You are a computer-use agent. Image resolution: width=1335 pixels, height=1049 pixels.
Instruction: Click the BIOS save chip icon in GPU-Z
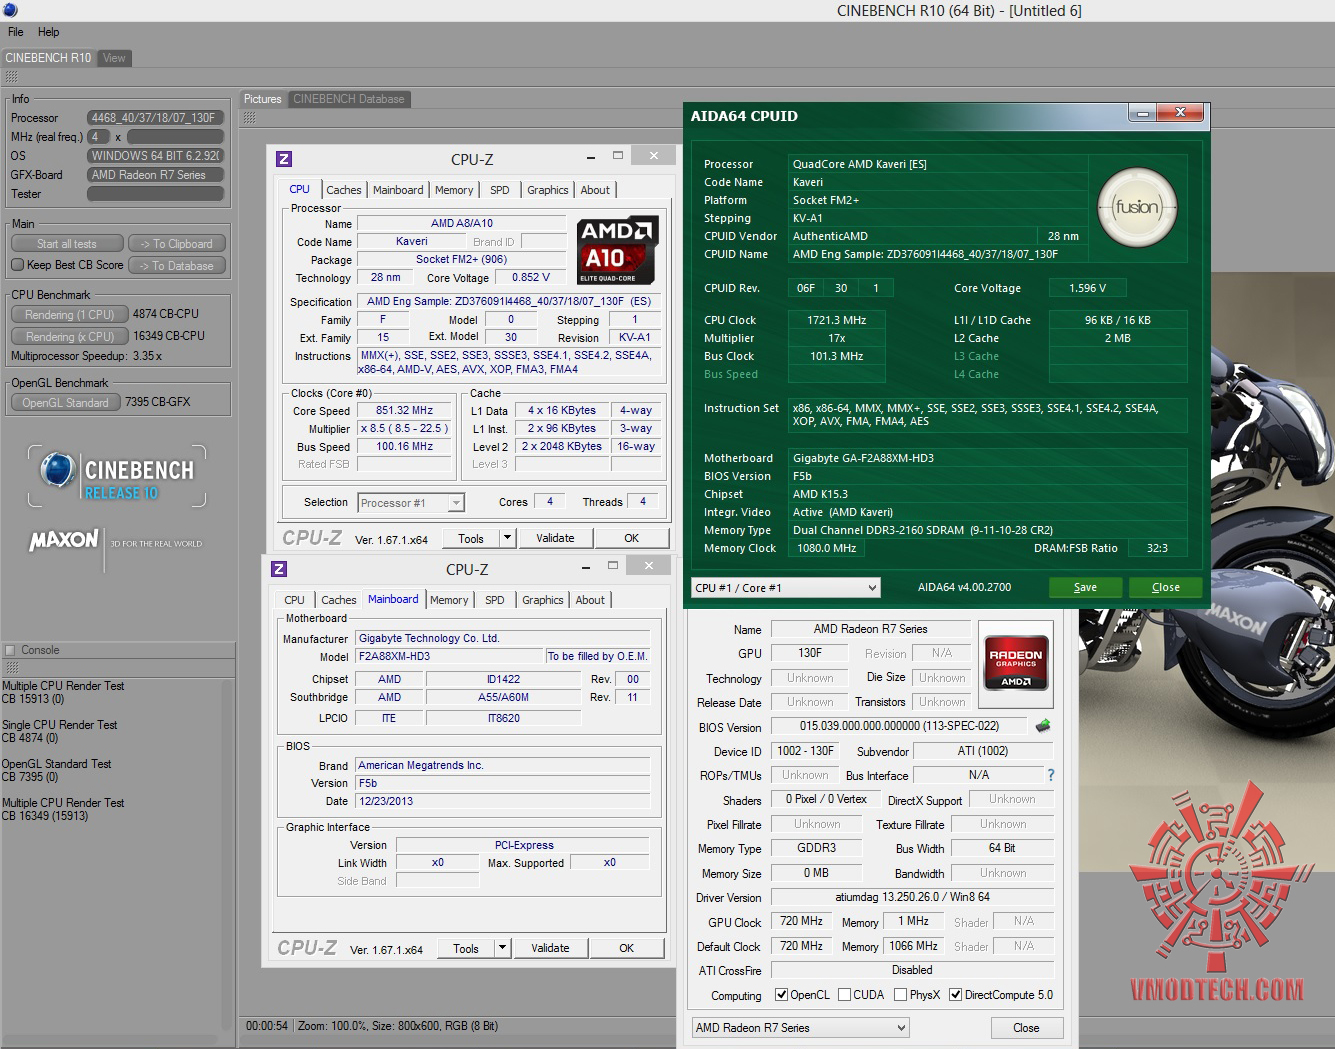click(1043, 726)
